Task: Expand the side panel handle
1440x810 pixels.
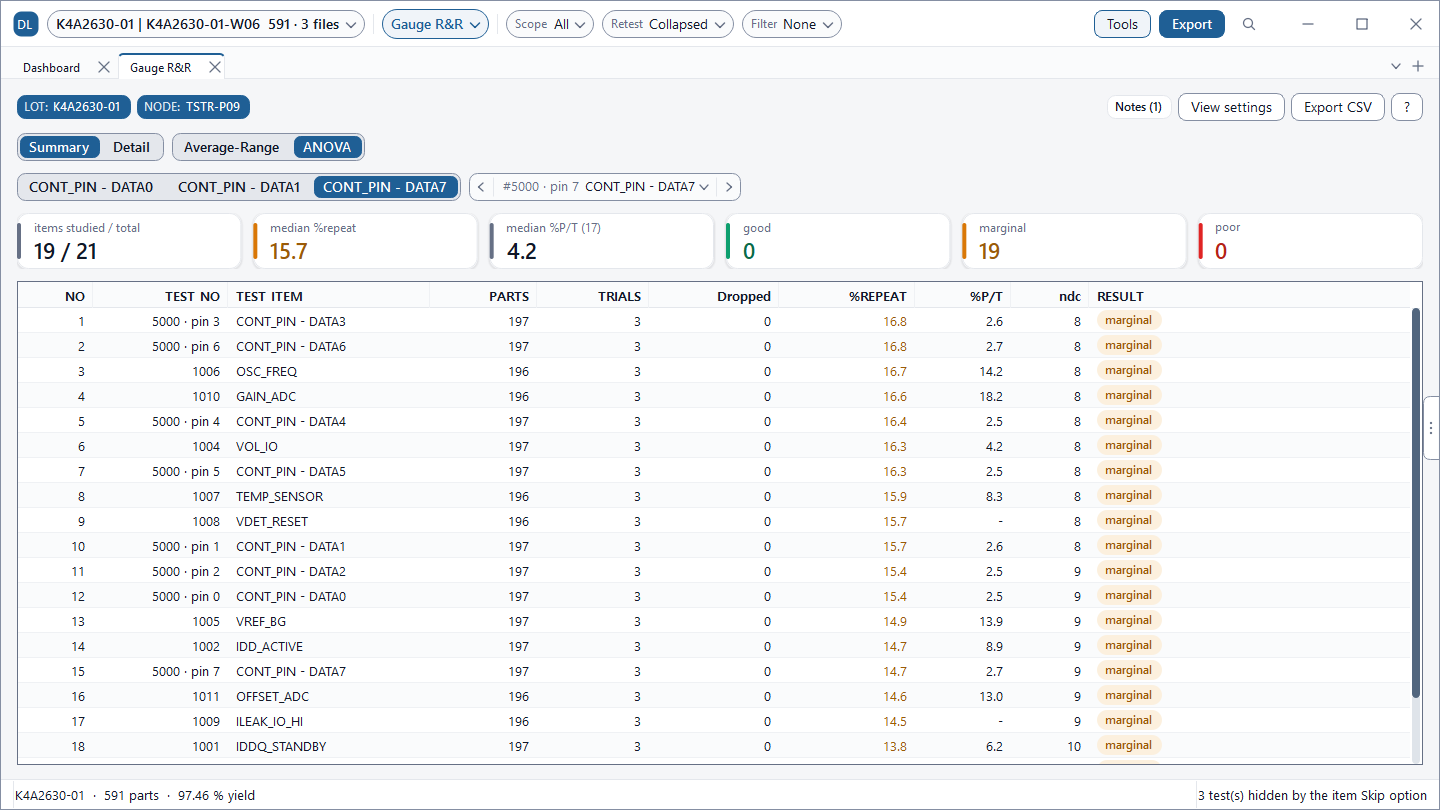Action: coord(1431,428)
